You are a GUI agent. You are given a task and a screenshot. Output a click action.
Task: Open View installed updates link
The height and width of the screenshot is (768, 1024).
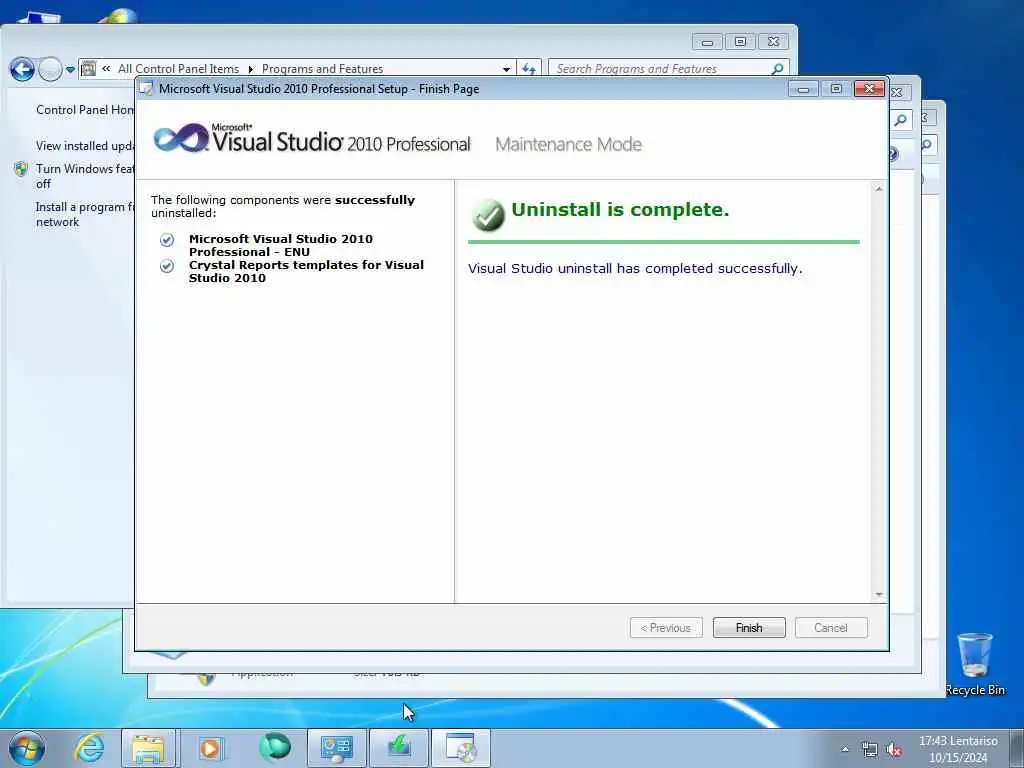(85, 146)
